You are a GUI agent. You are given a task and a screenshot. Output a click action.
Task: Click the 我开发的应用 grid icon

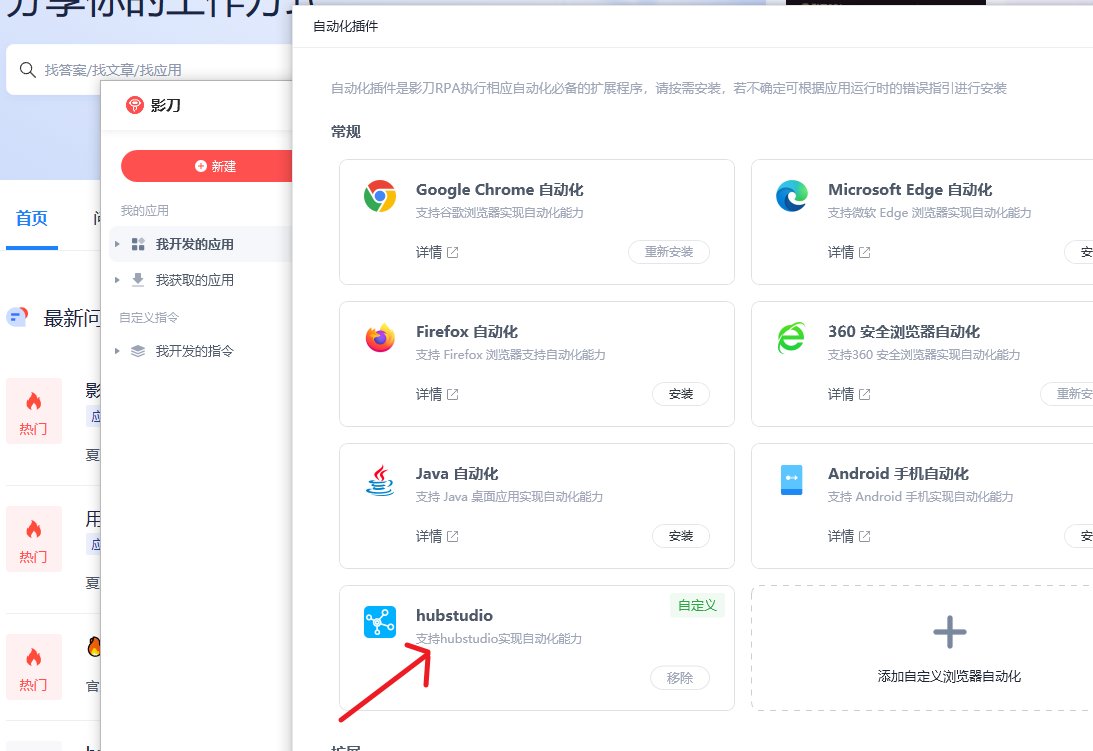point(138,244)
